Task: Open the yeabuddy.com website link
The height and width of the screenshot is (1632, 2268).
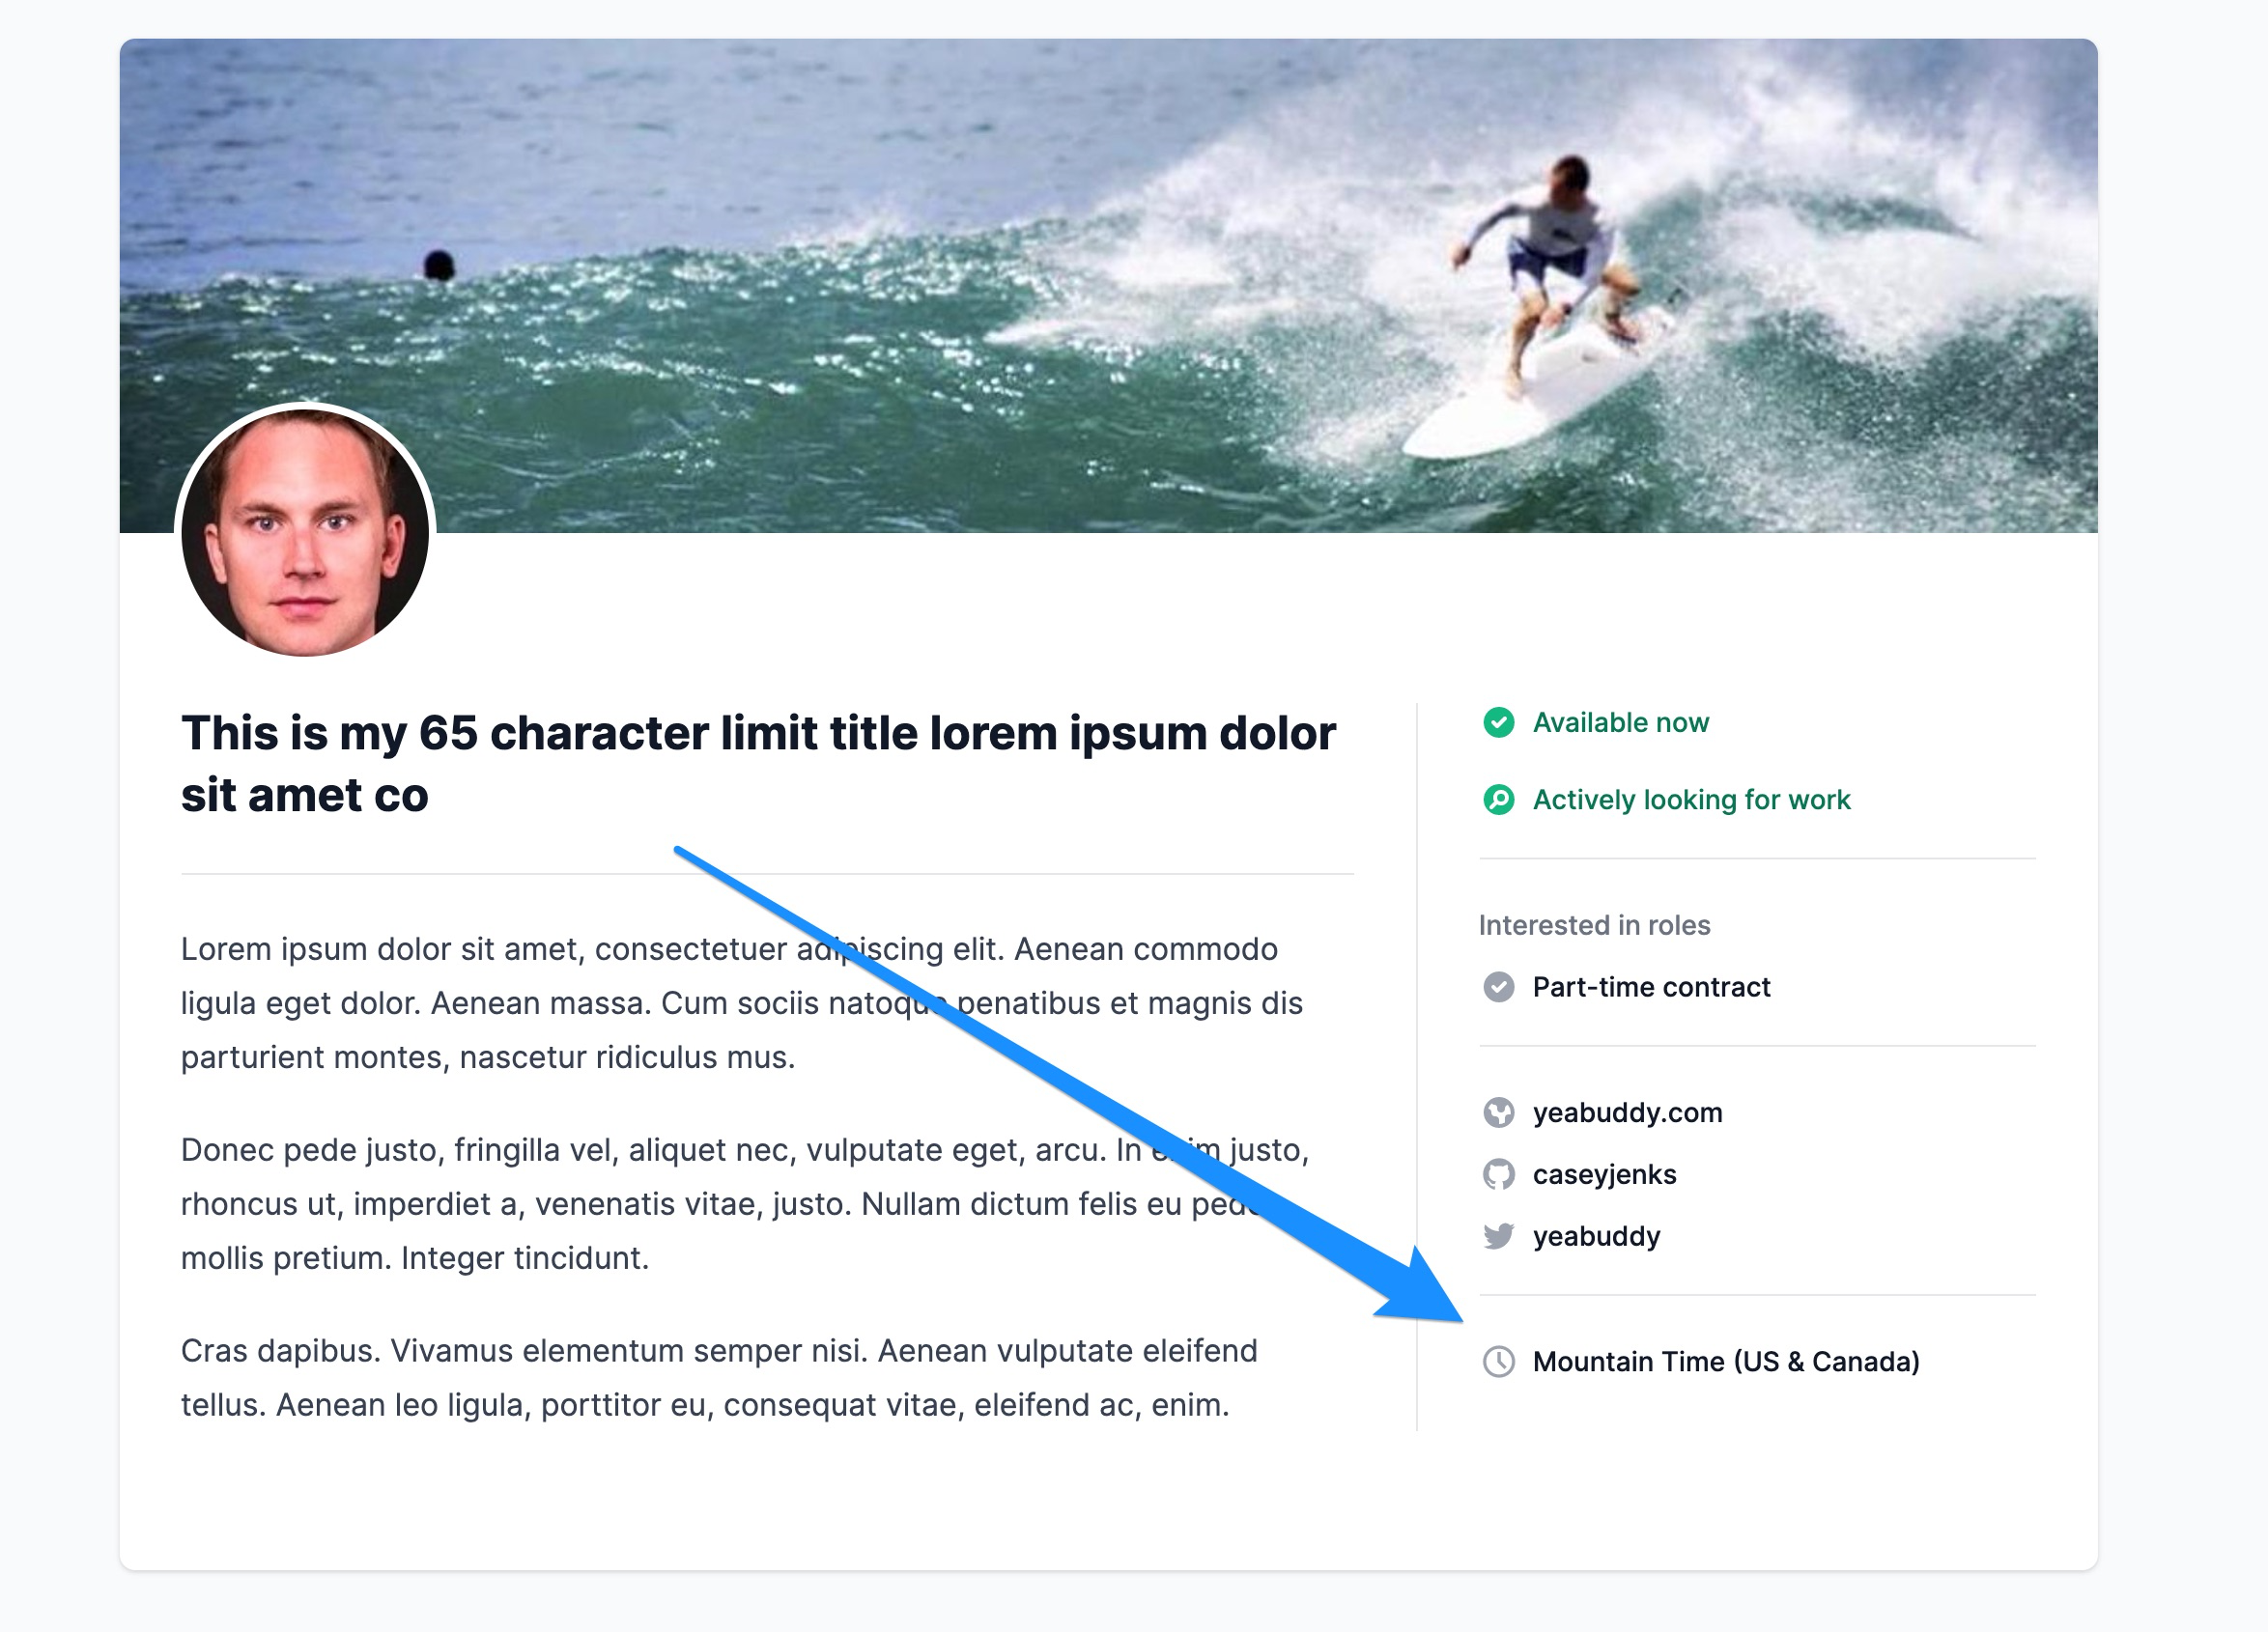Action: pyautogui.click(x=1627, y=1112)
